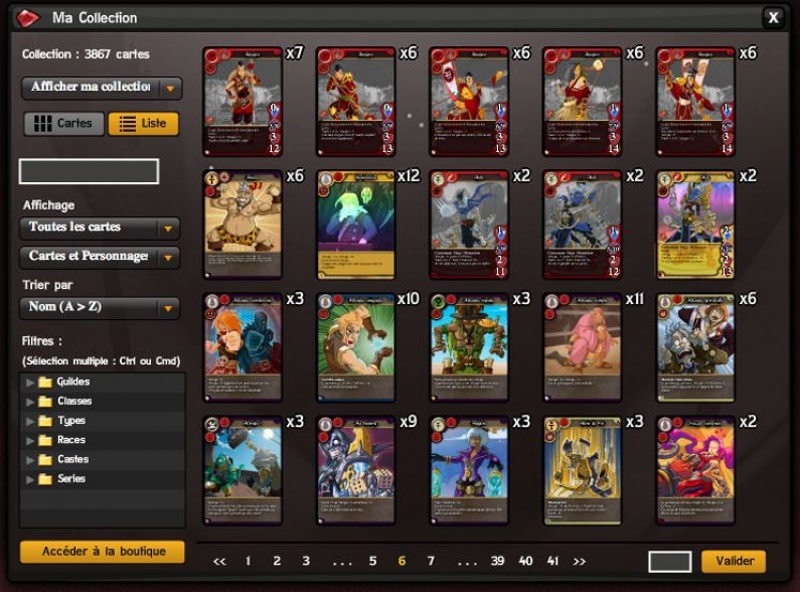The image size is (800, 592).
Task: Open the Toutes les cartes dropdown
Action: pyautogui.click(x=99, y=228)
